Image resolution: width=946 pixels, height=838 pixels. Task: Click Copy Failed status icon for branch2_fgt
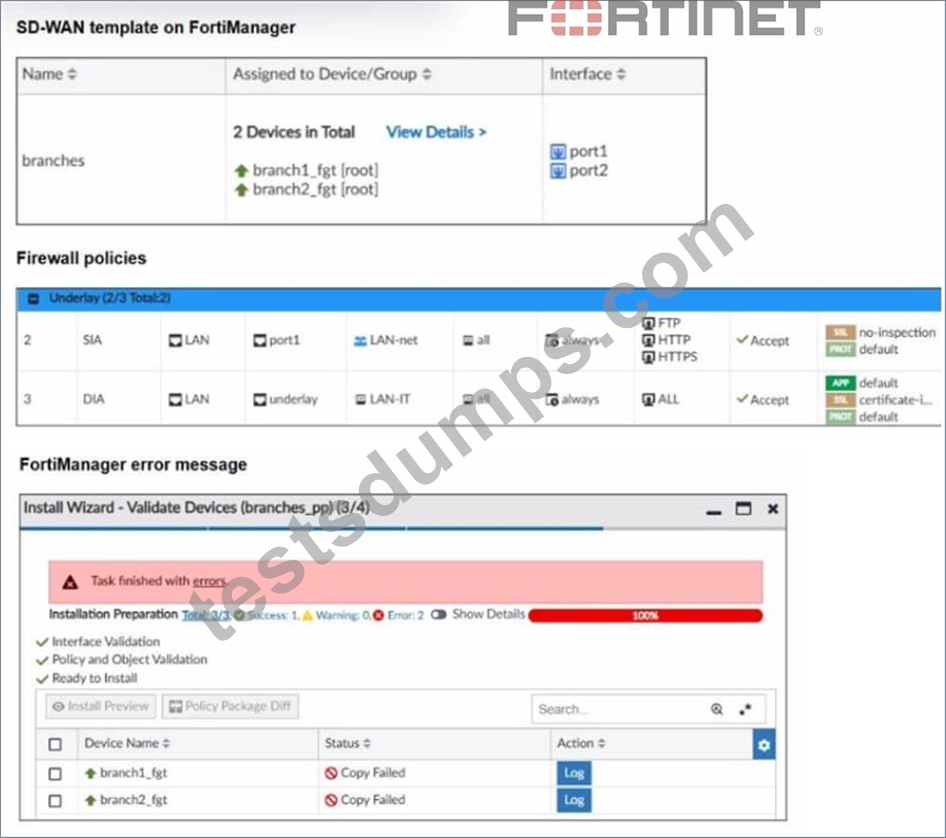[x=331, y=800]
